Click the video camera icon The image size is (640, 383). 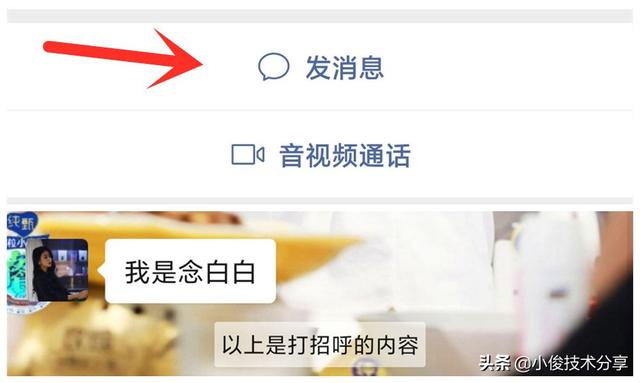pos(248,154)
